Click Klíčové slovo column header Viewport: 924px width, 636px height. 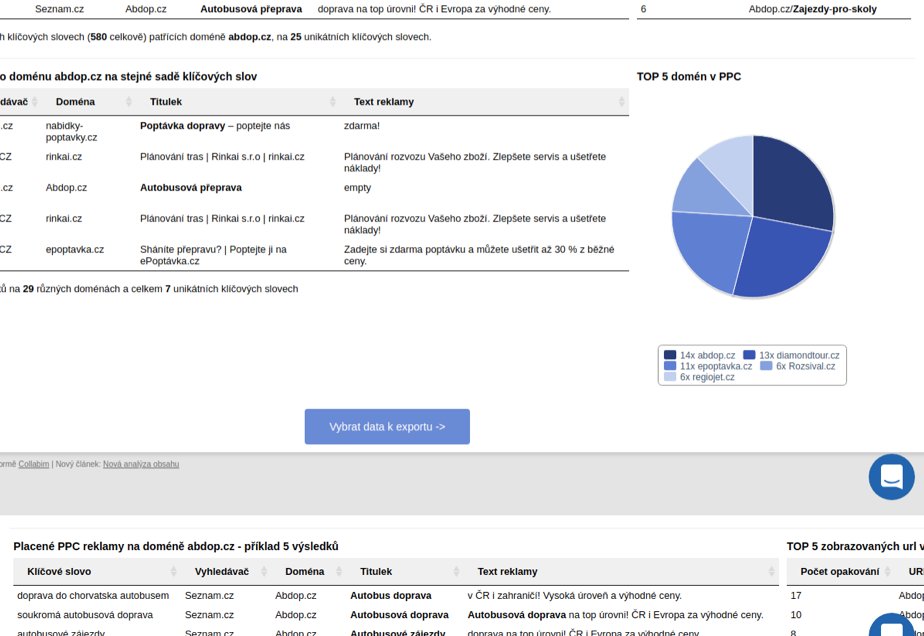pos(59,571)
